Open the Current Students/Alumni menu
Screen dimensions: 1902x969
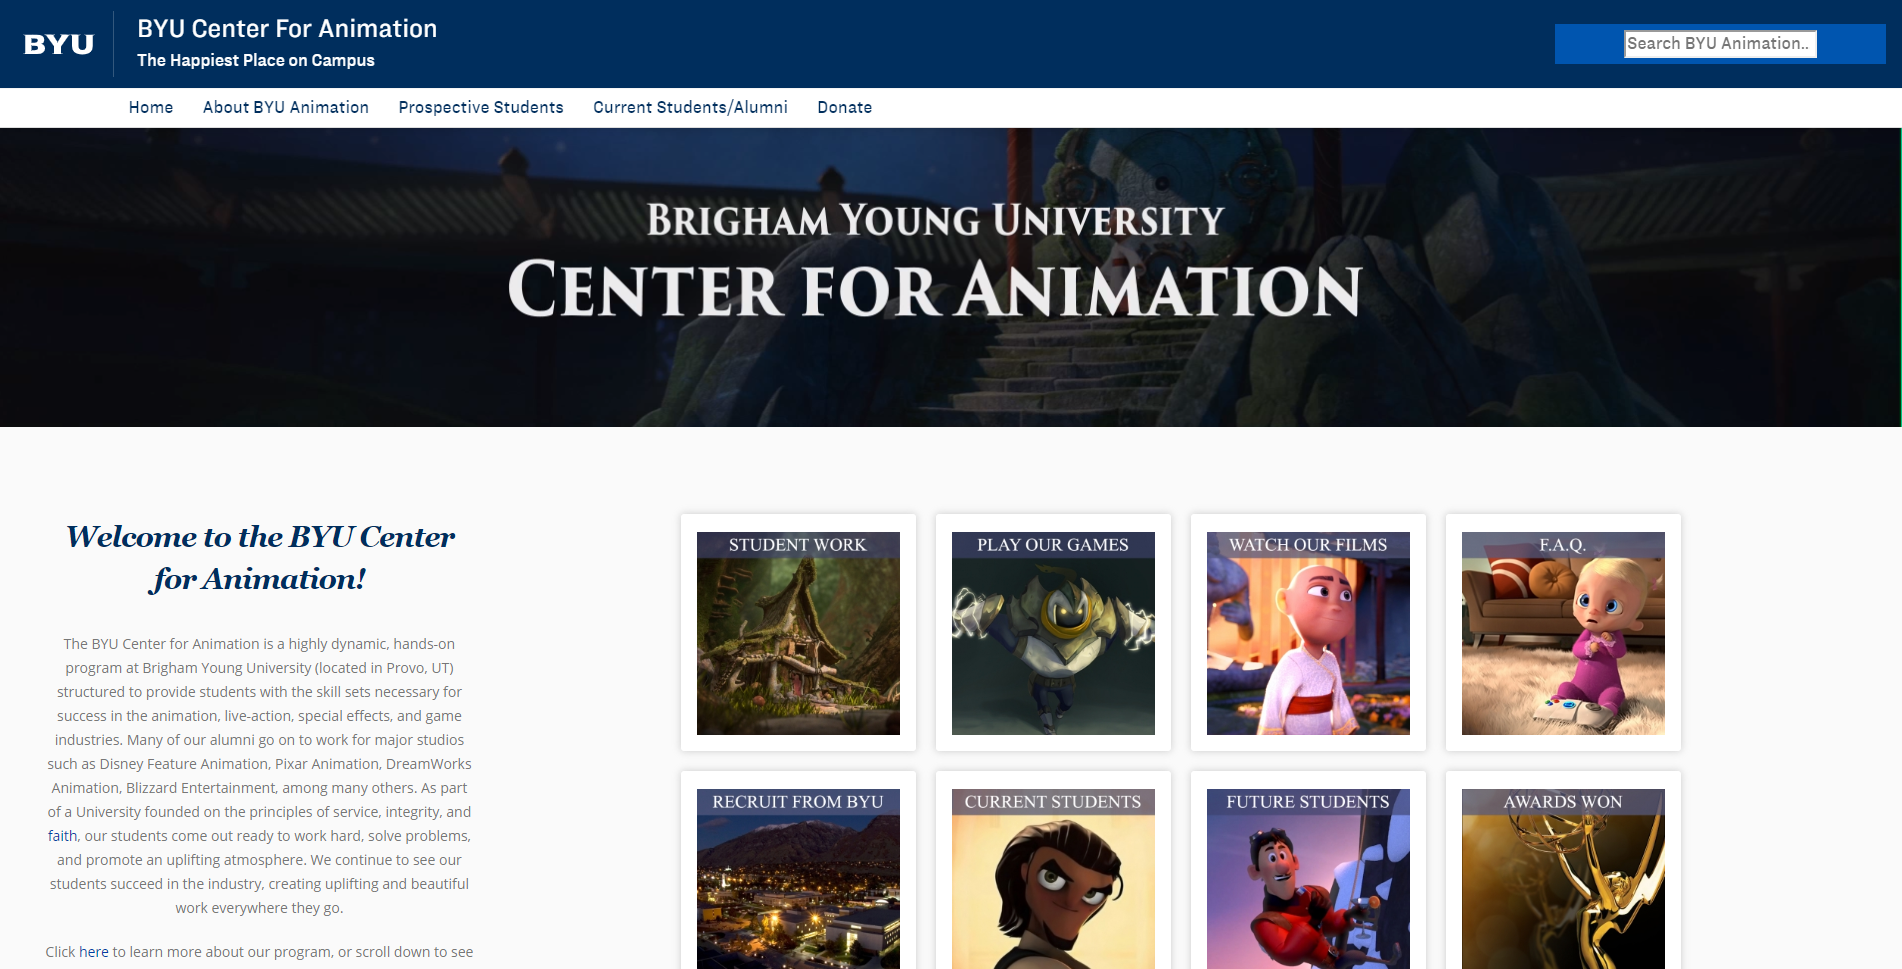690,107
